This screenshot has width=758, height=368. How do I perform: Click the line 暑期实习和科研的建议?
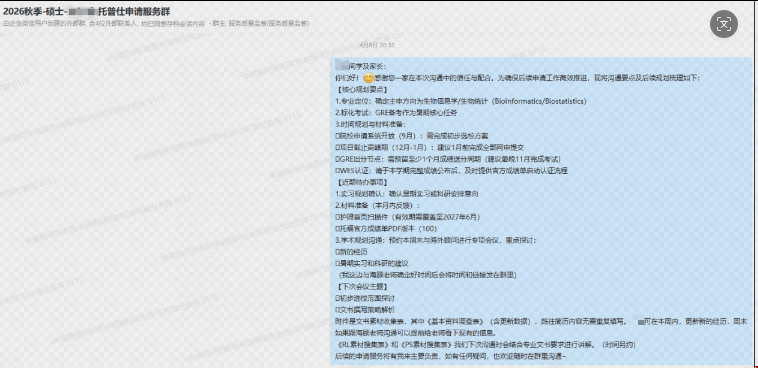coord(372,263)
